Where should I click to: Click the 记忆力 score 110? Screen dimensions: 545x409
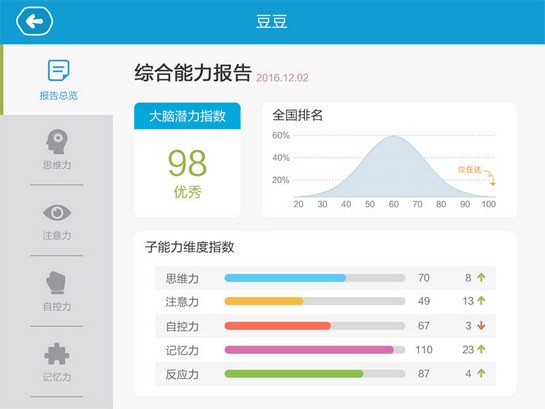coord(424,350)
